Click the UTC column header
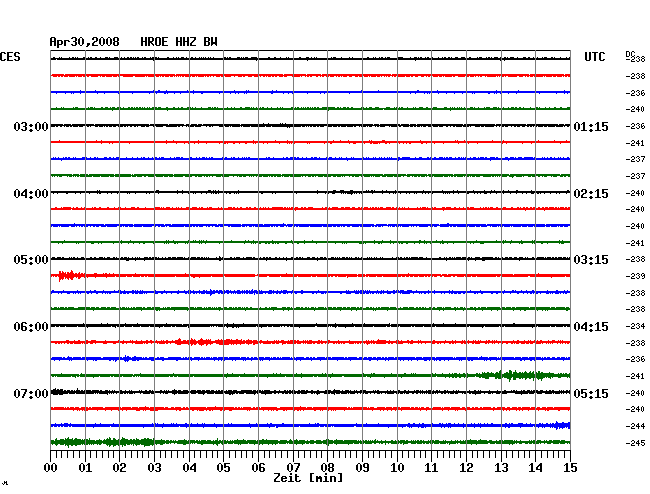 tap(594, 57)
